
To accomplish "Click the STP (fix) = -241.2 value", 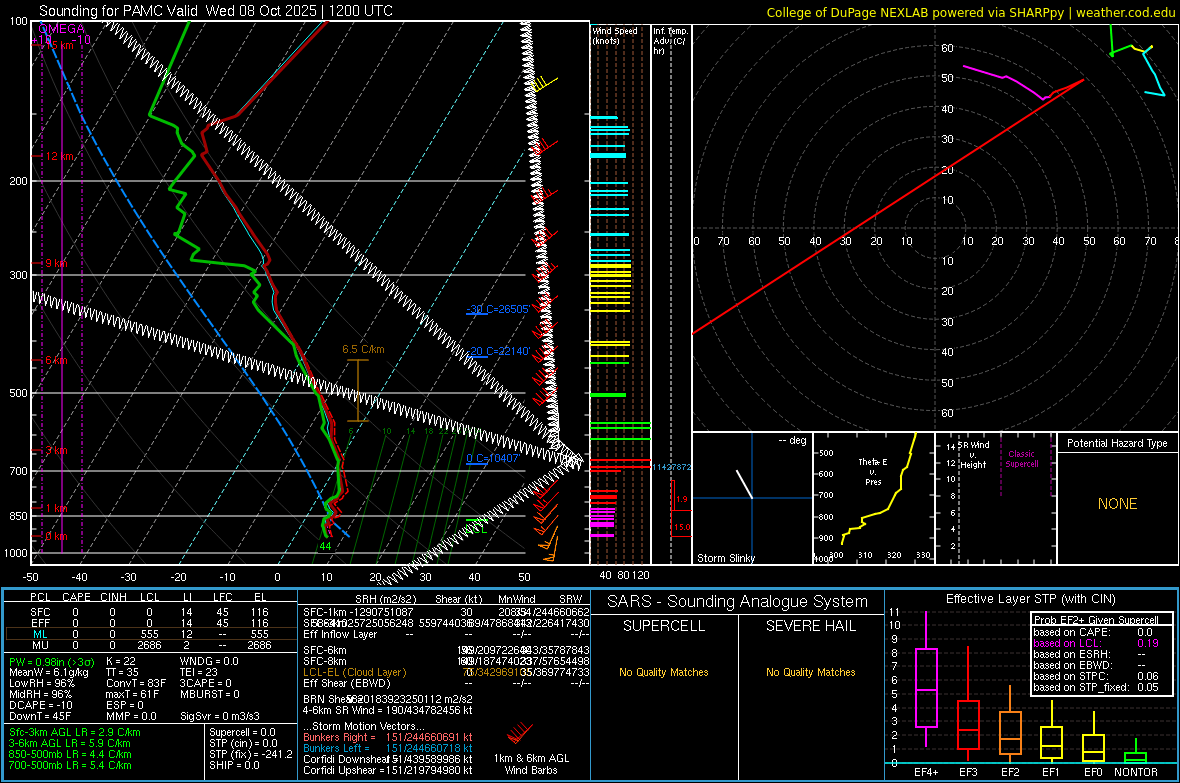I will tap(251, 754).
